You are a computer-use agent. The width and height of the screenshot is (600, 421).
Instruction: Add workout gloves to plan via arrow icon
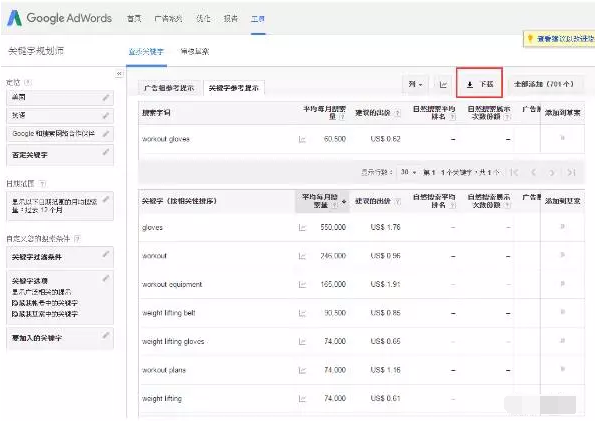click(561, 138)
